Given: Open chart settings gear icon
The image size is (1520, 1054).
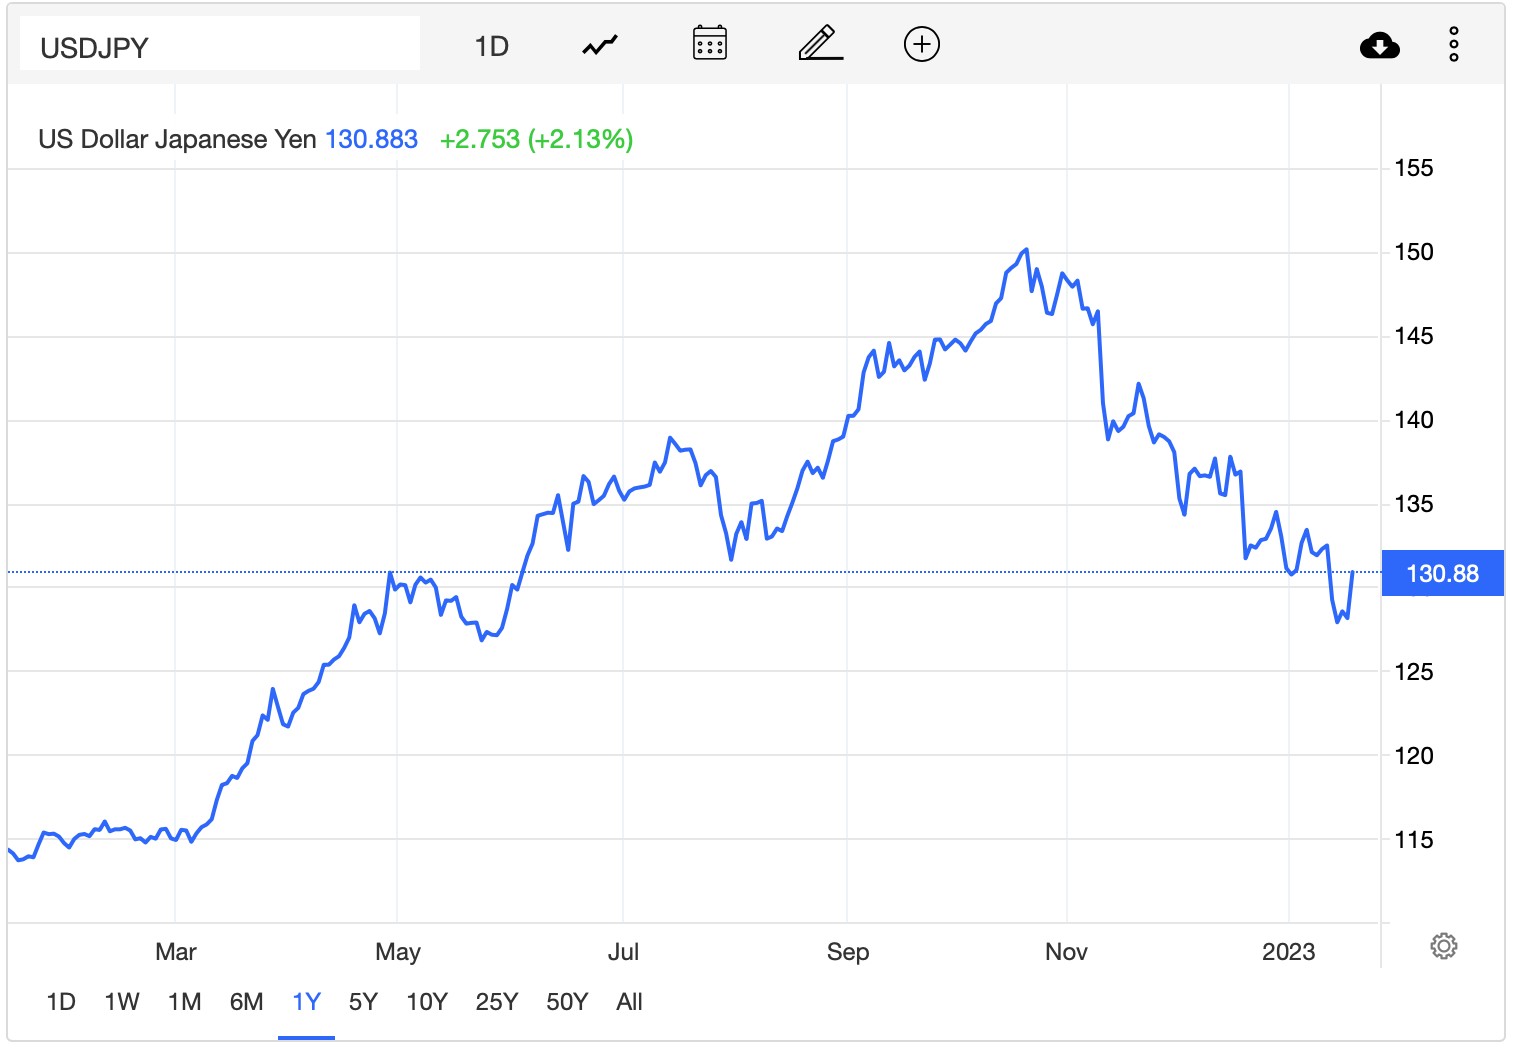Looking at the screenshot, I should pos(1443,946).
